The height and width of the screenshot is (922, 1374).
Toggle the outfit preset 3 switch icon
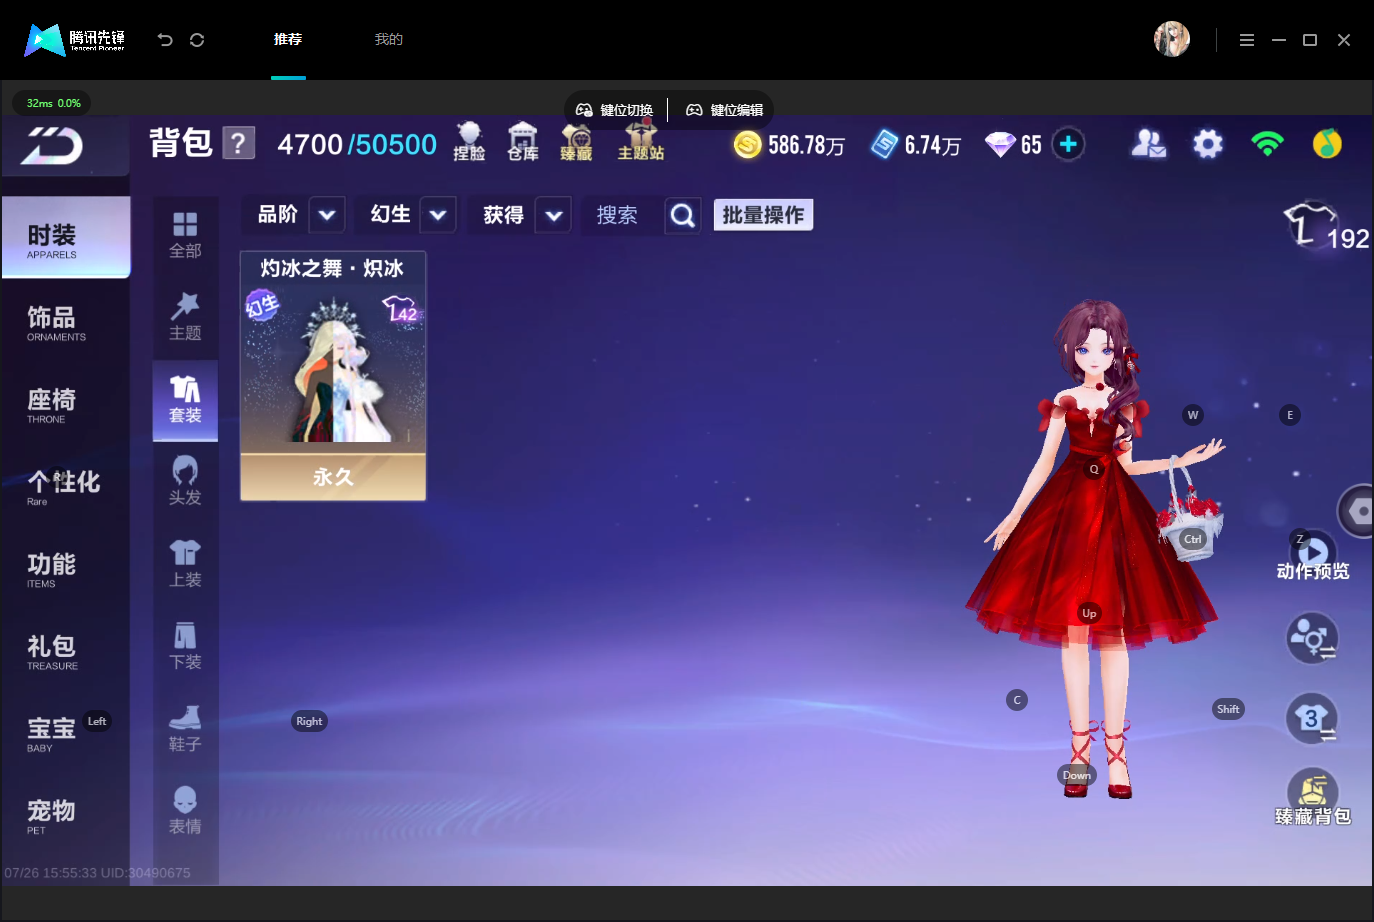tap(1312, 719)
